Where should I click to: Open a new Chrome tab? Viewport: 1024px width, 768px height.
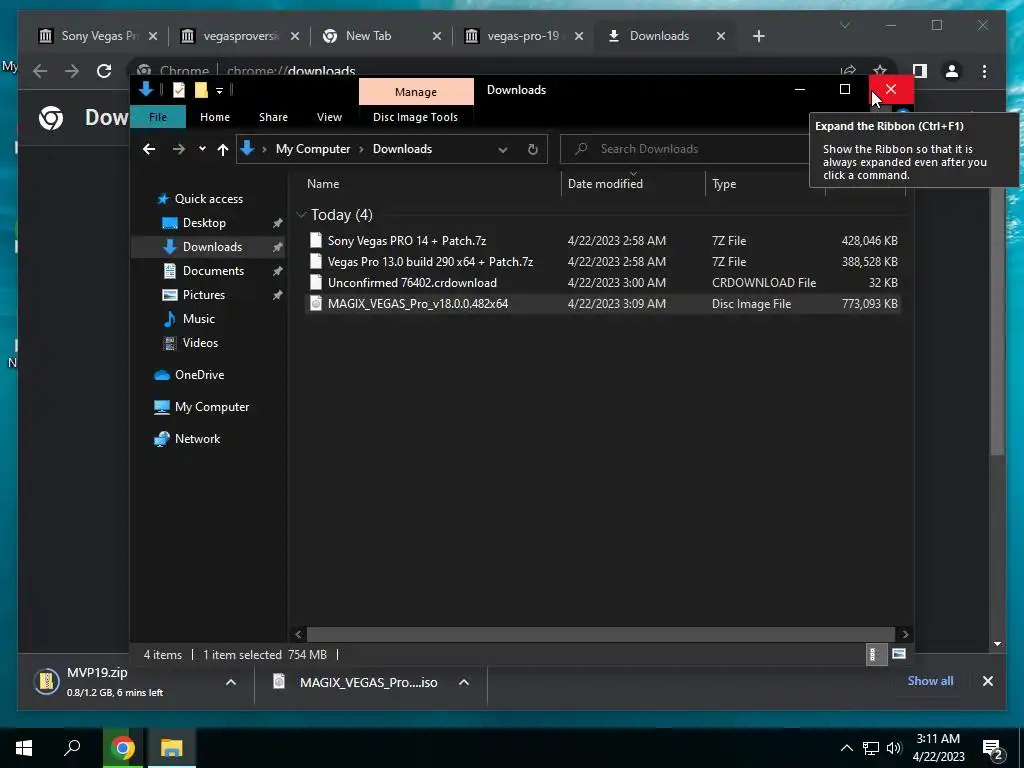(x=759, y=36)
